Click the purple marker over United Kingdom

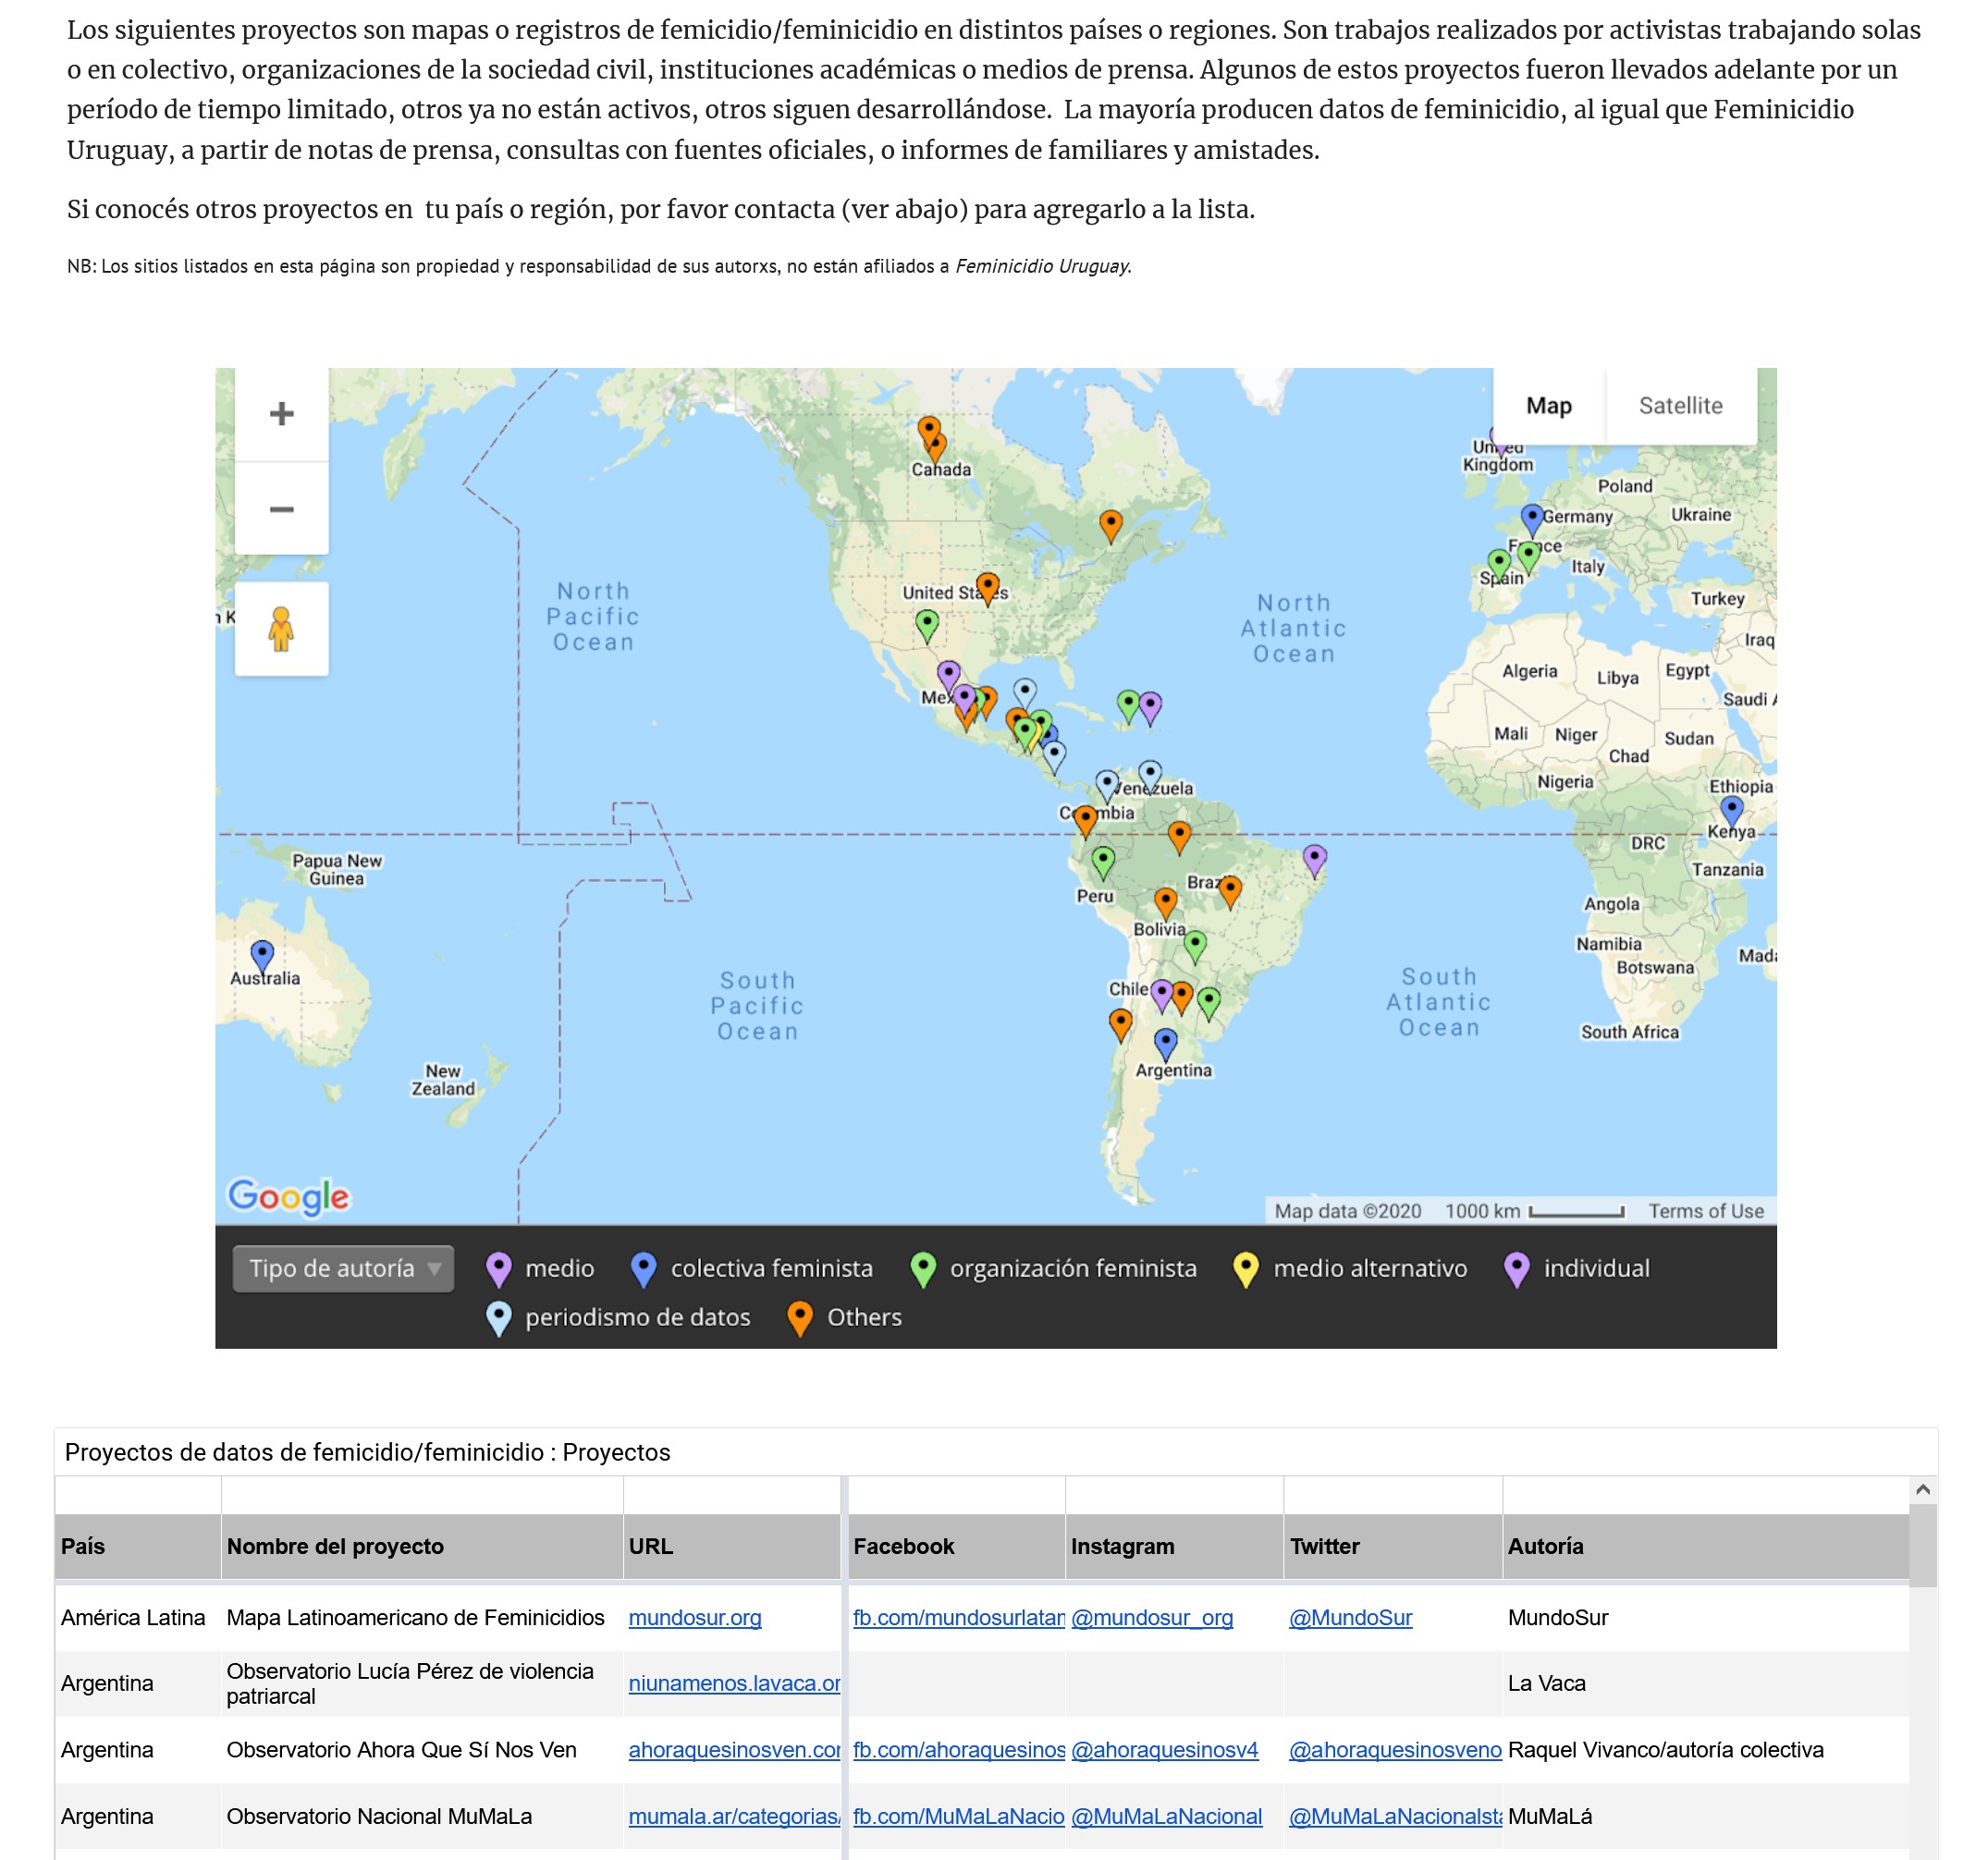click(1497, 438)
